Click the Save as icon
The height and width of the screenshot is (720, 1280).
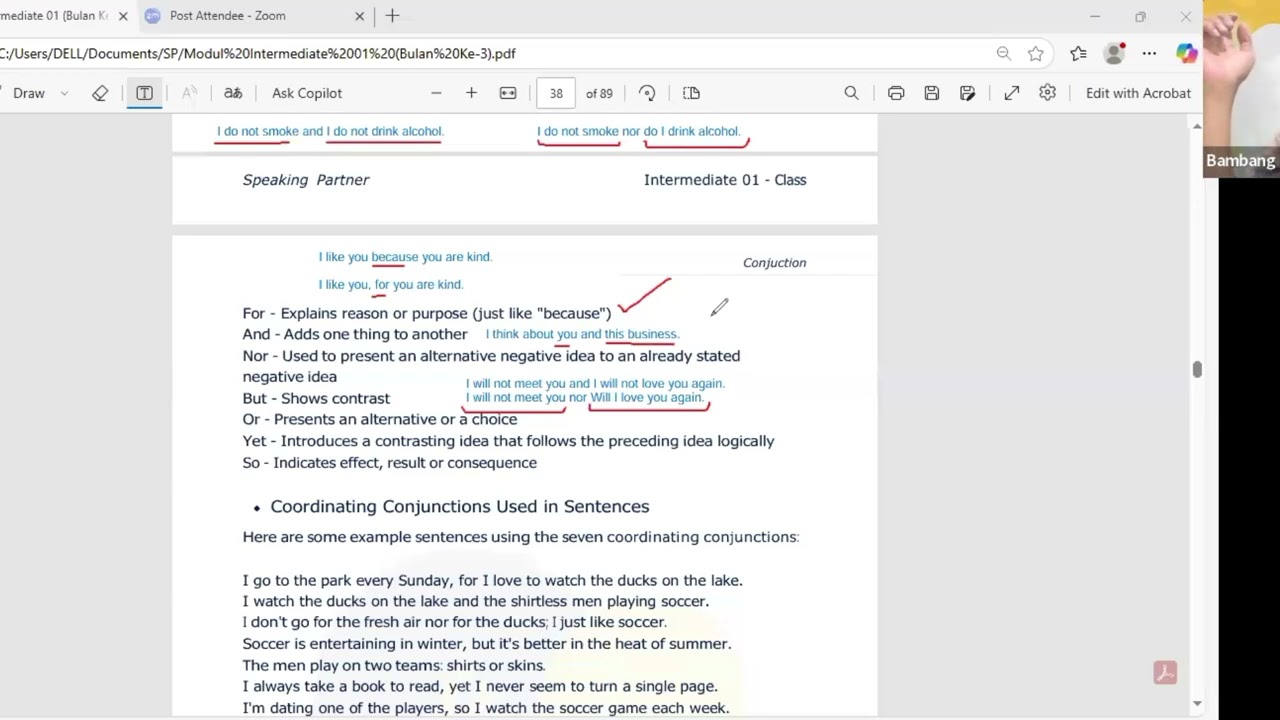click(967, 93)
